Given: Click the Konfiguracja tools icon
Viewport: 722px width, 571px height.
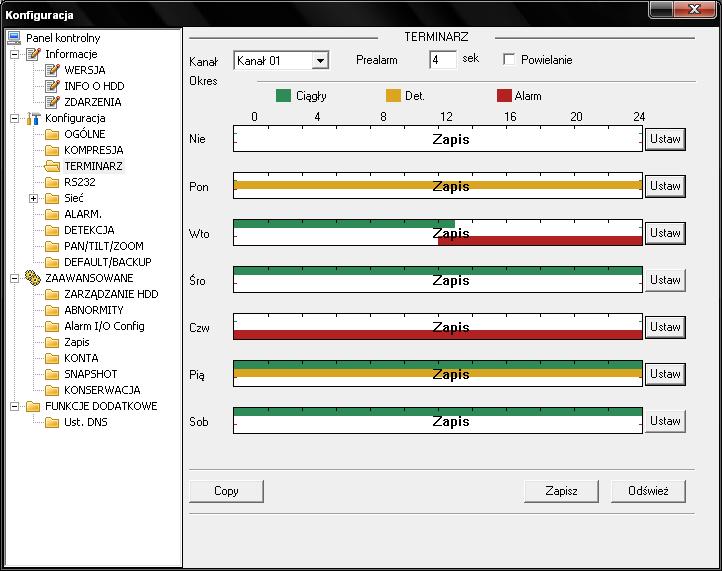Looking at the screenshot, I should click(x=33, y=118).
